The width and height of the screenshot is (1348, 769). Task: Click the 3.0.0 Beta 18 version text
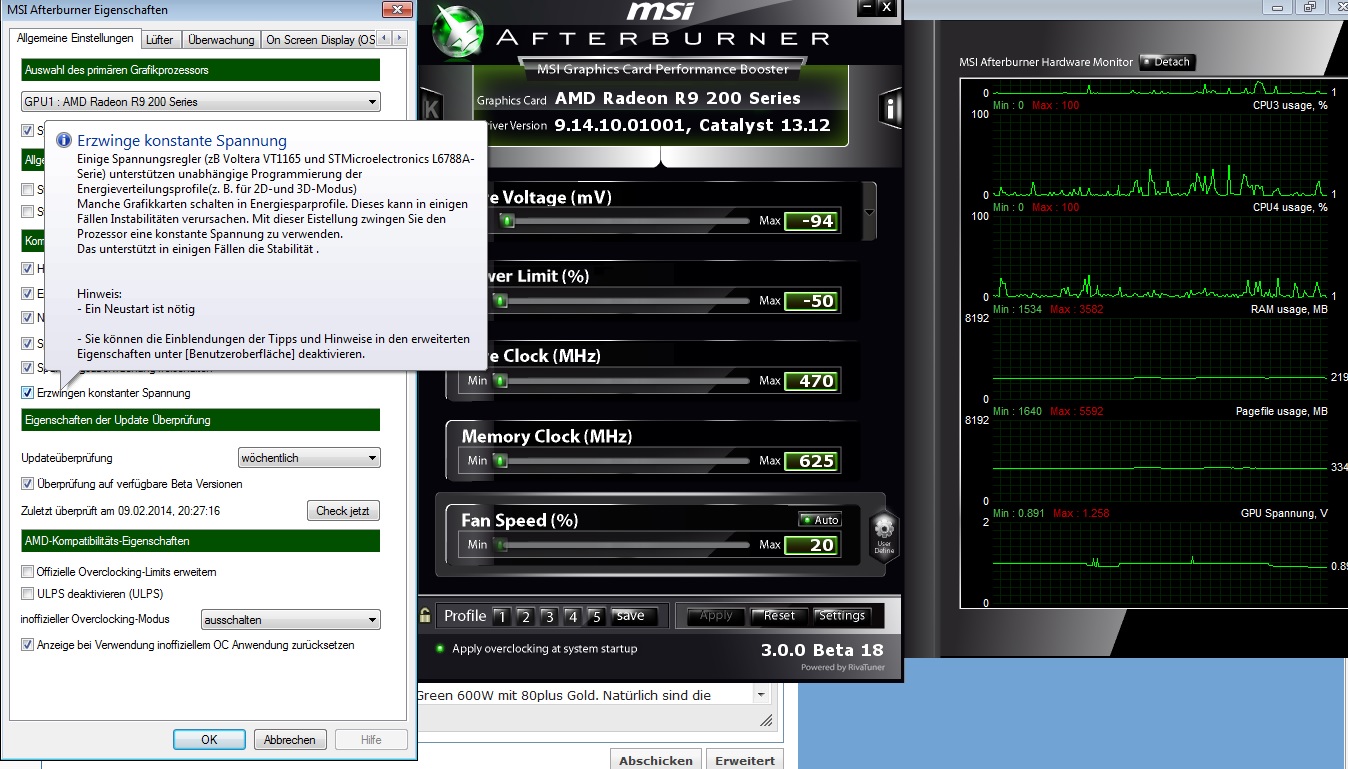[x=822, y=649]
